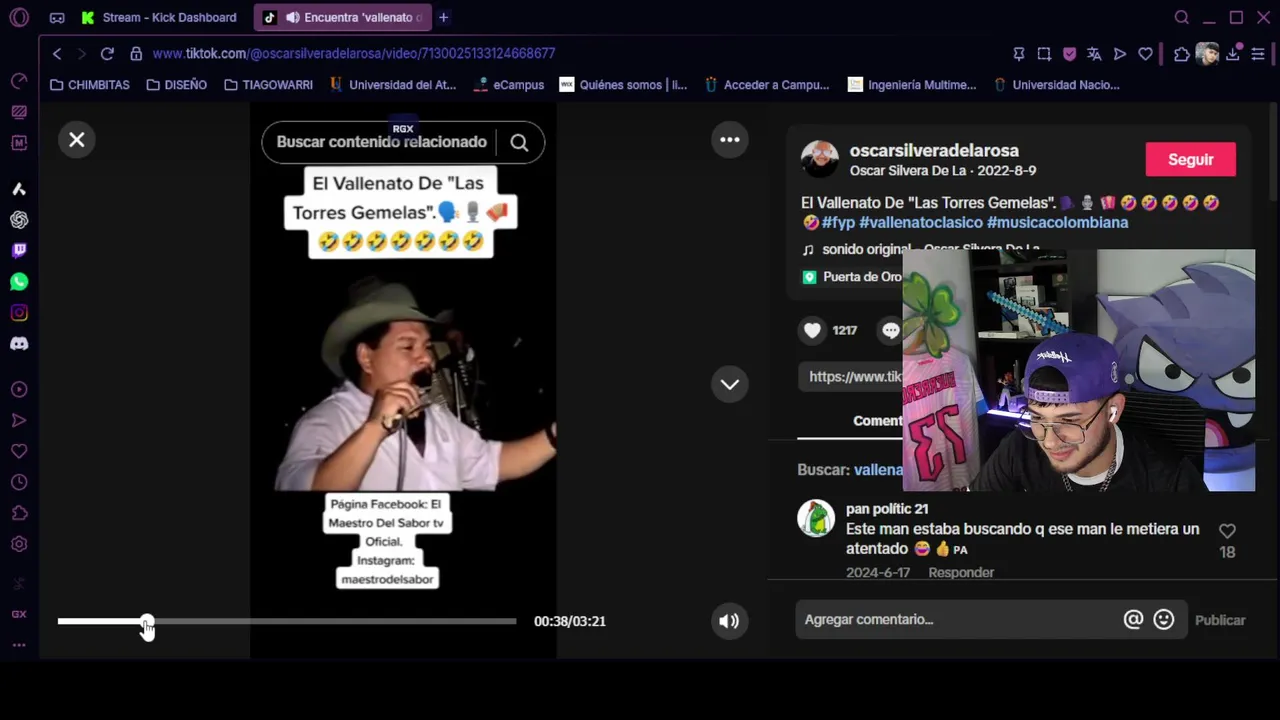This screenshot has width=1280, height=720.
Task: Open the ad blocker shield icon
Action: pyautogui.click(x=1069, y=54)
